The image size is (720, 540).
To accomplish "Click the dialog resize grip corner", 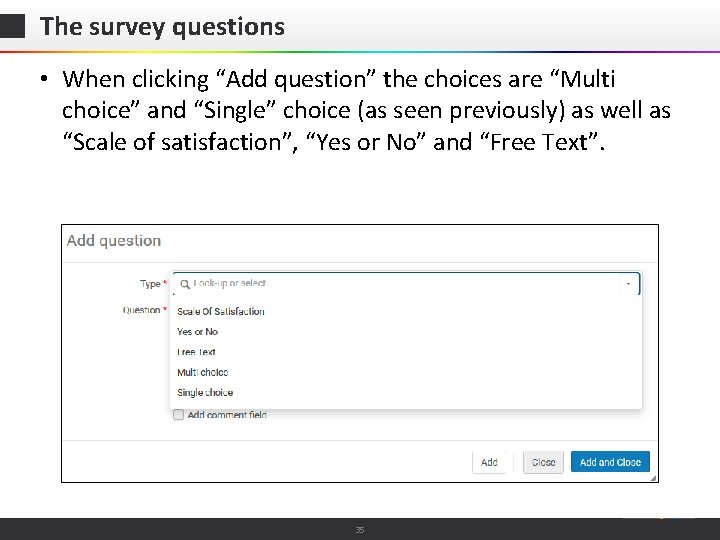I will [654, 478].
